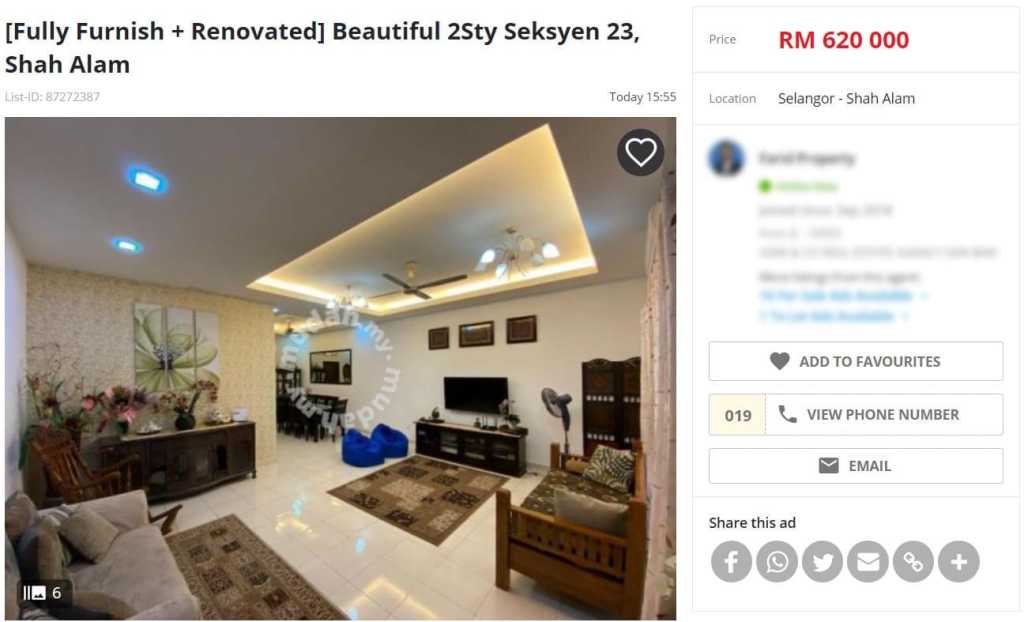Click the Email button

point(856,466)
